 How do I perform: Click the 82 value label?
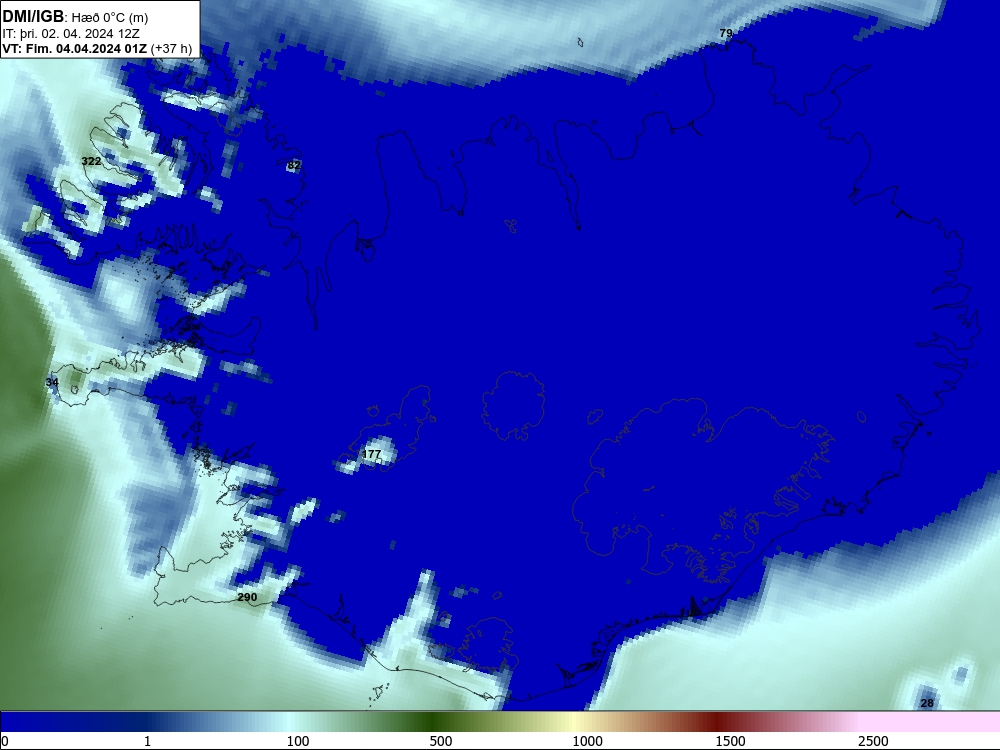[293, 165]
